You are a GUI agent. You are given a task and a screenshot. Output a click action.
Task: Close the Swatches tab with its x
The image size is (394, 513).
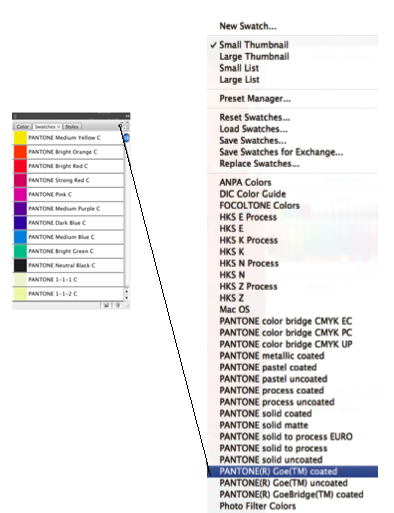(x=59, y=127)
